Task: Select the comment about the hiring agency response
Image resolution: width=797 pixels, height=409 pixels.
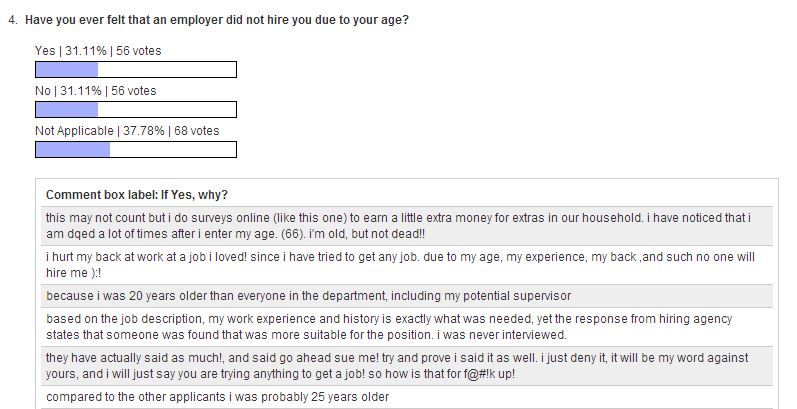Action: coord(407,327)
